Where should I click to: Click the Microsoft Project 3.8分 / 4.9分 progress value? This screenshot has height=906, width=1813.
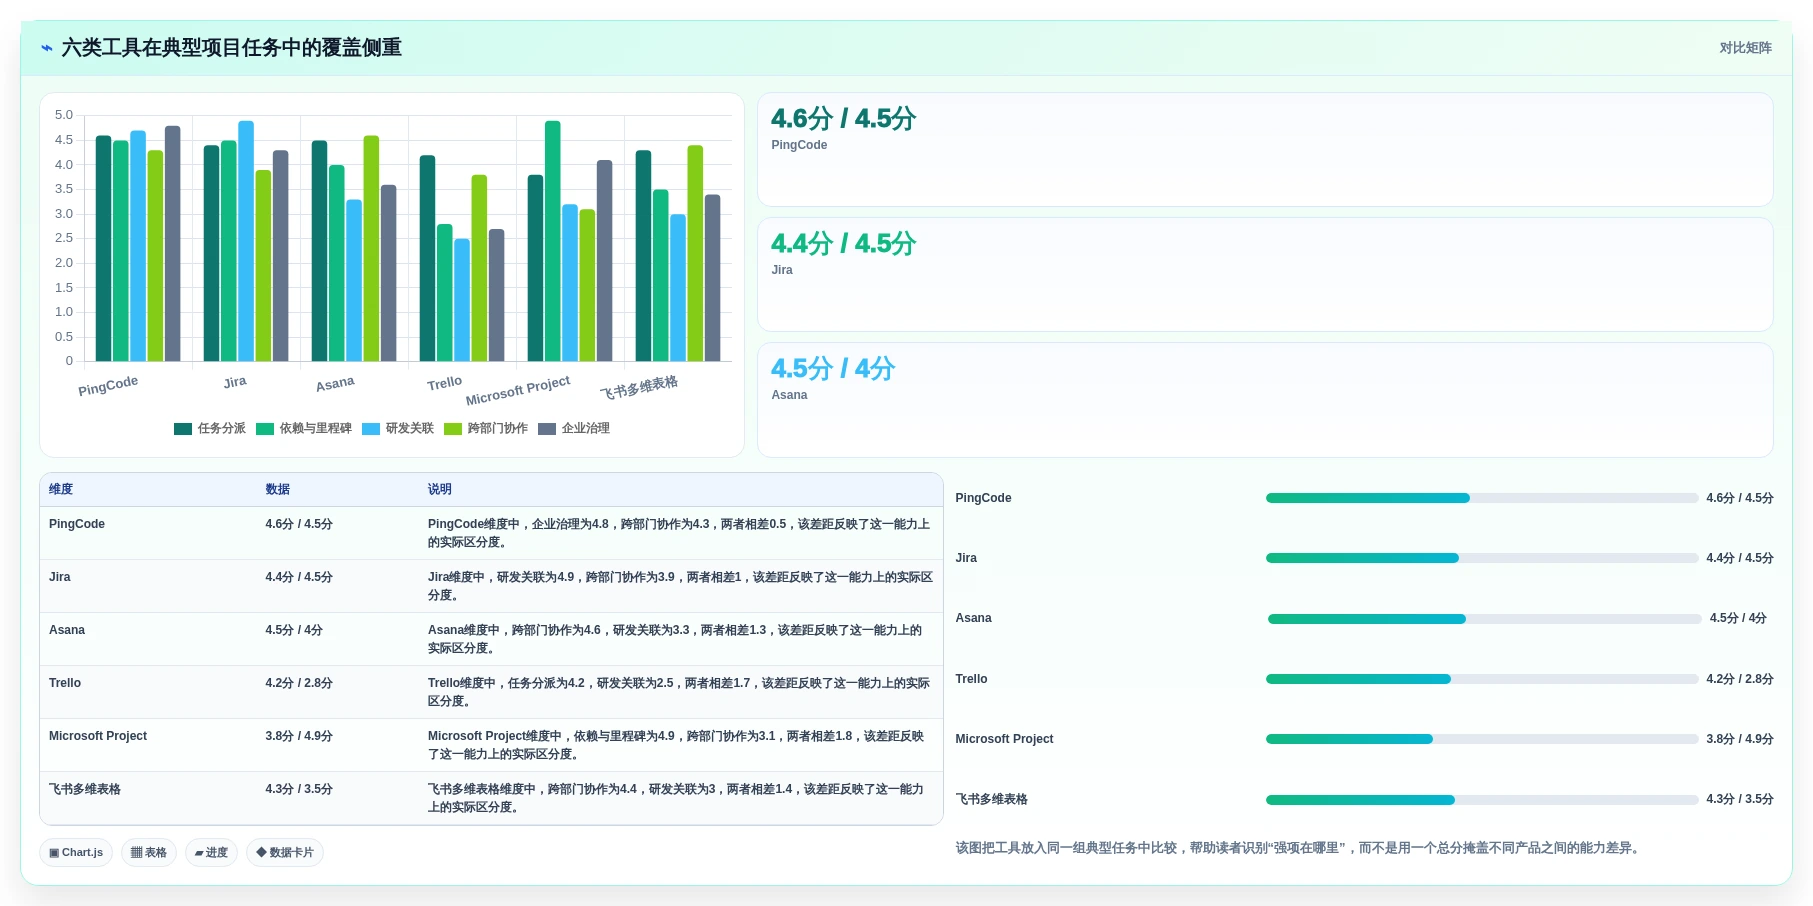1740,739
